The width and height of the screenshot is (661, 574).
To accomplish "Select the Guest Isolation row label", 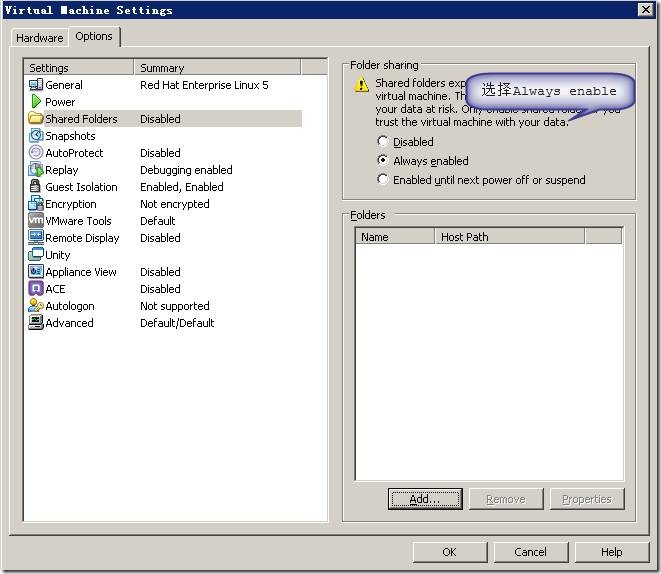I will click(81, 187).
